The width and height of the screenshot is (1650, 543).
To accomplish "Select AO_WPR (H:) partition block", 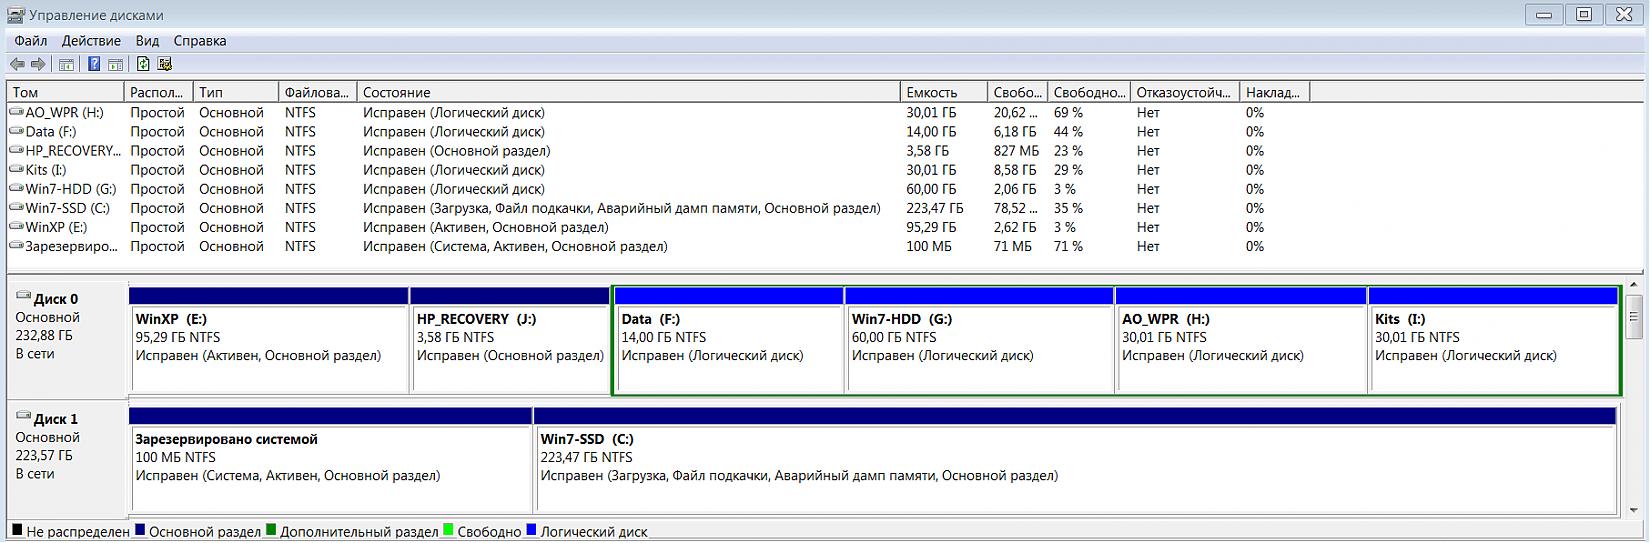I will 1241,340.
